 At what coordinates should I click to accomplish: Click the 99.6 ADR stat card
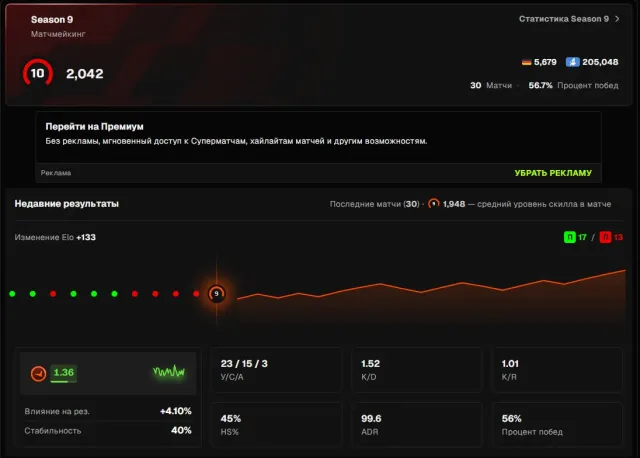[x=417, y=425]
